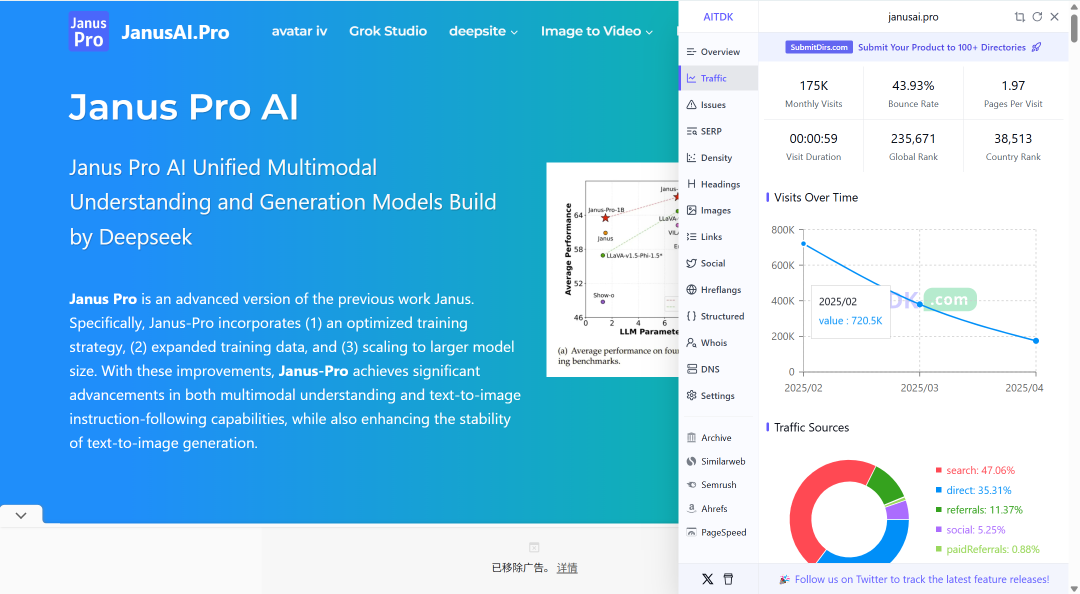Open the DNS tab
This screenshot has height=594, width=1080.
[718, 369]
